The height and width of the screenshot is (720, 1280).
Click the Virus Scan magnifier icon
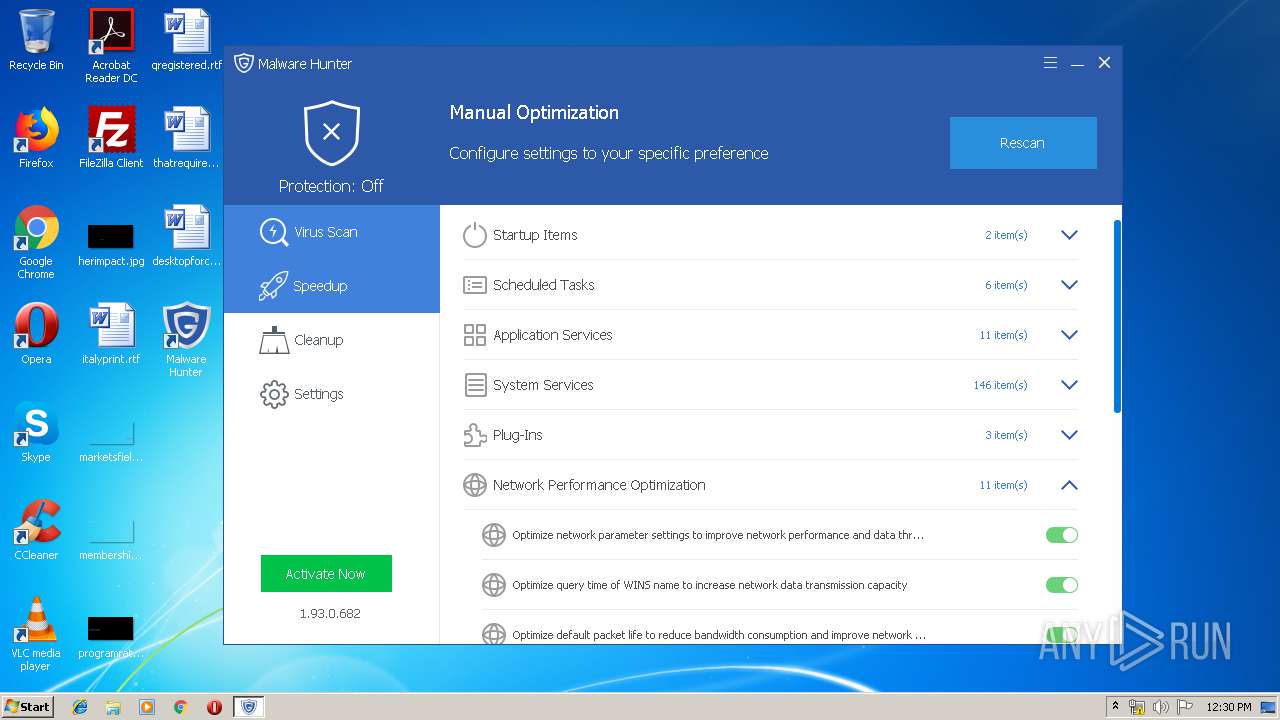point(273,232)
